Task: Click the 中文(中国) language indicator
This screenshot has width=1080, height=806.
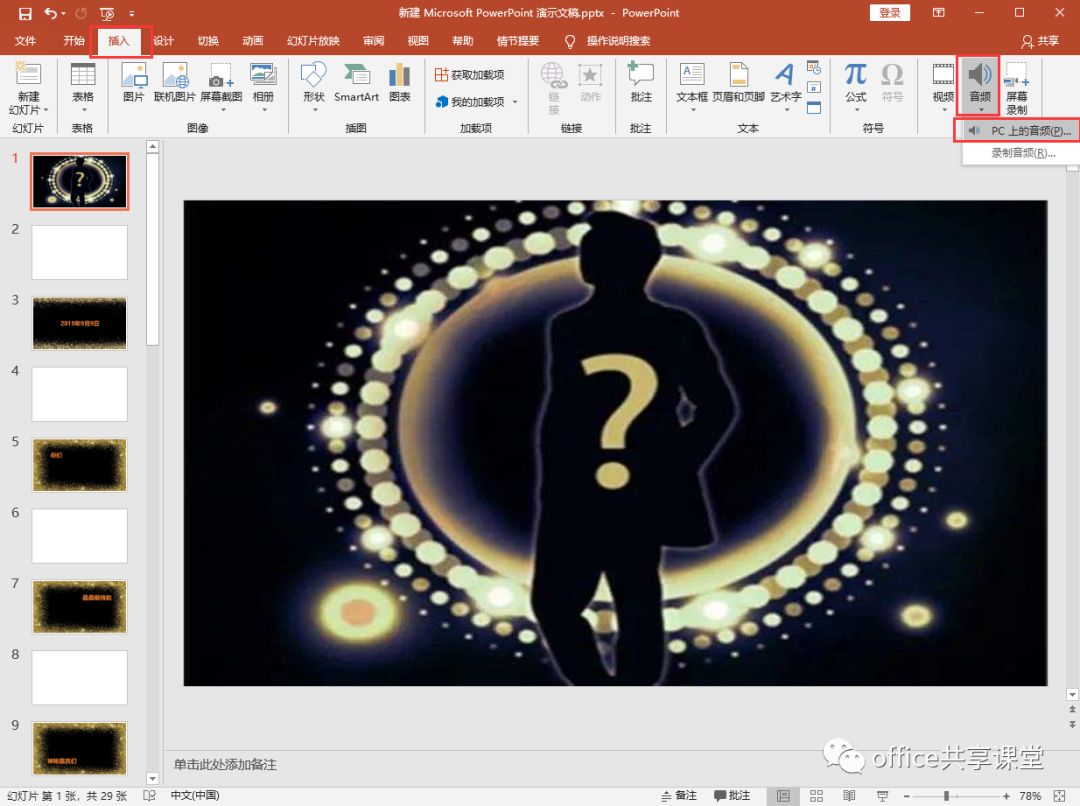Action: (x=195, y=796)
